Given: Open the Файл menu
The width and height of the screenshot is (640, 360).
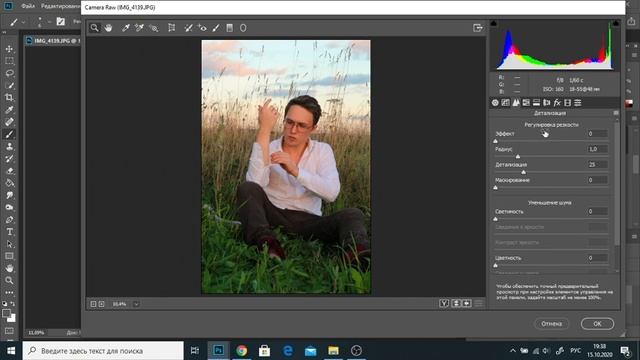Looking at the screenshot, I should 28,6.
